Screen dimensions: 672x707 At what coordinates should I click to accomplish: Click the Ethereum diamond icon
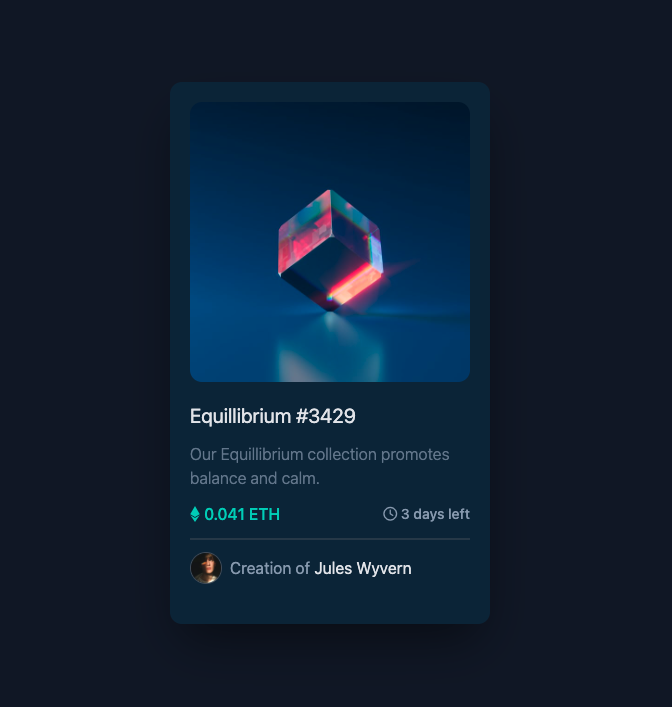pos(195,514)
